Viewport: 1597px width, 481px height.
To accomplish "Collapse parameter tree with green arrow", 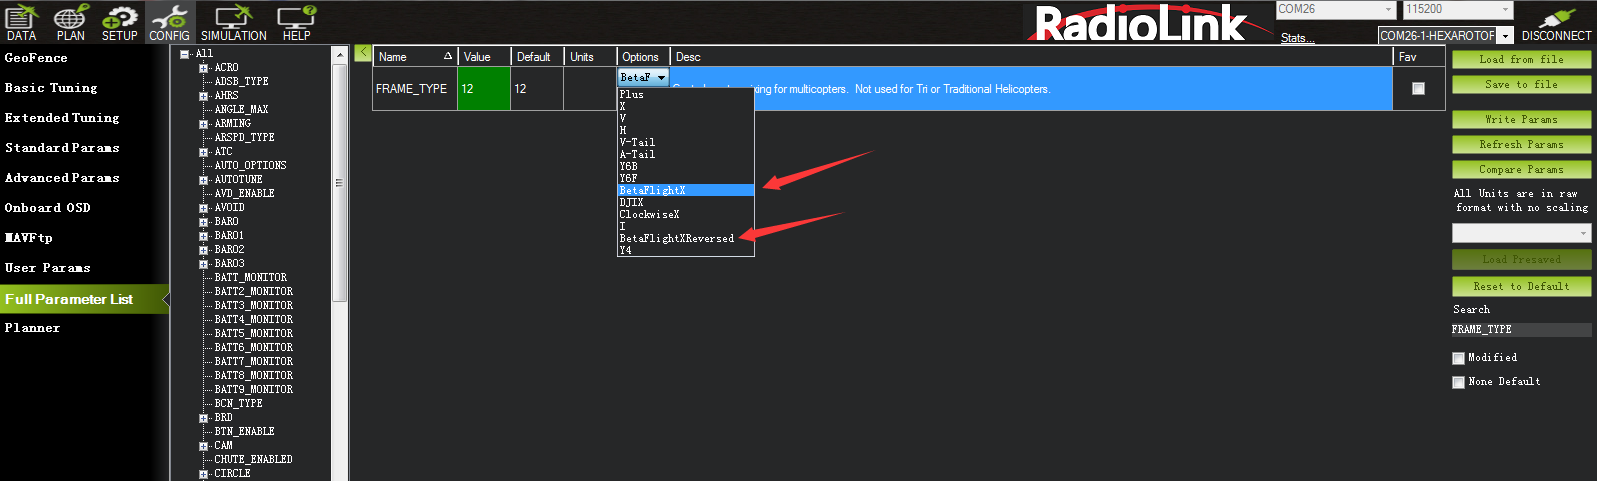I will 362,53.
